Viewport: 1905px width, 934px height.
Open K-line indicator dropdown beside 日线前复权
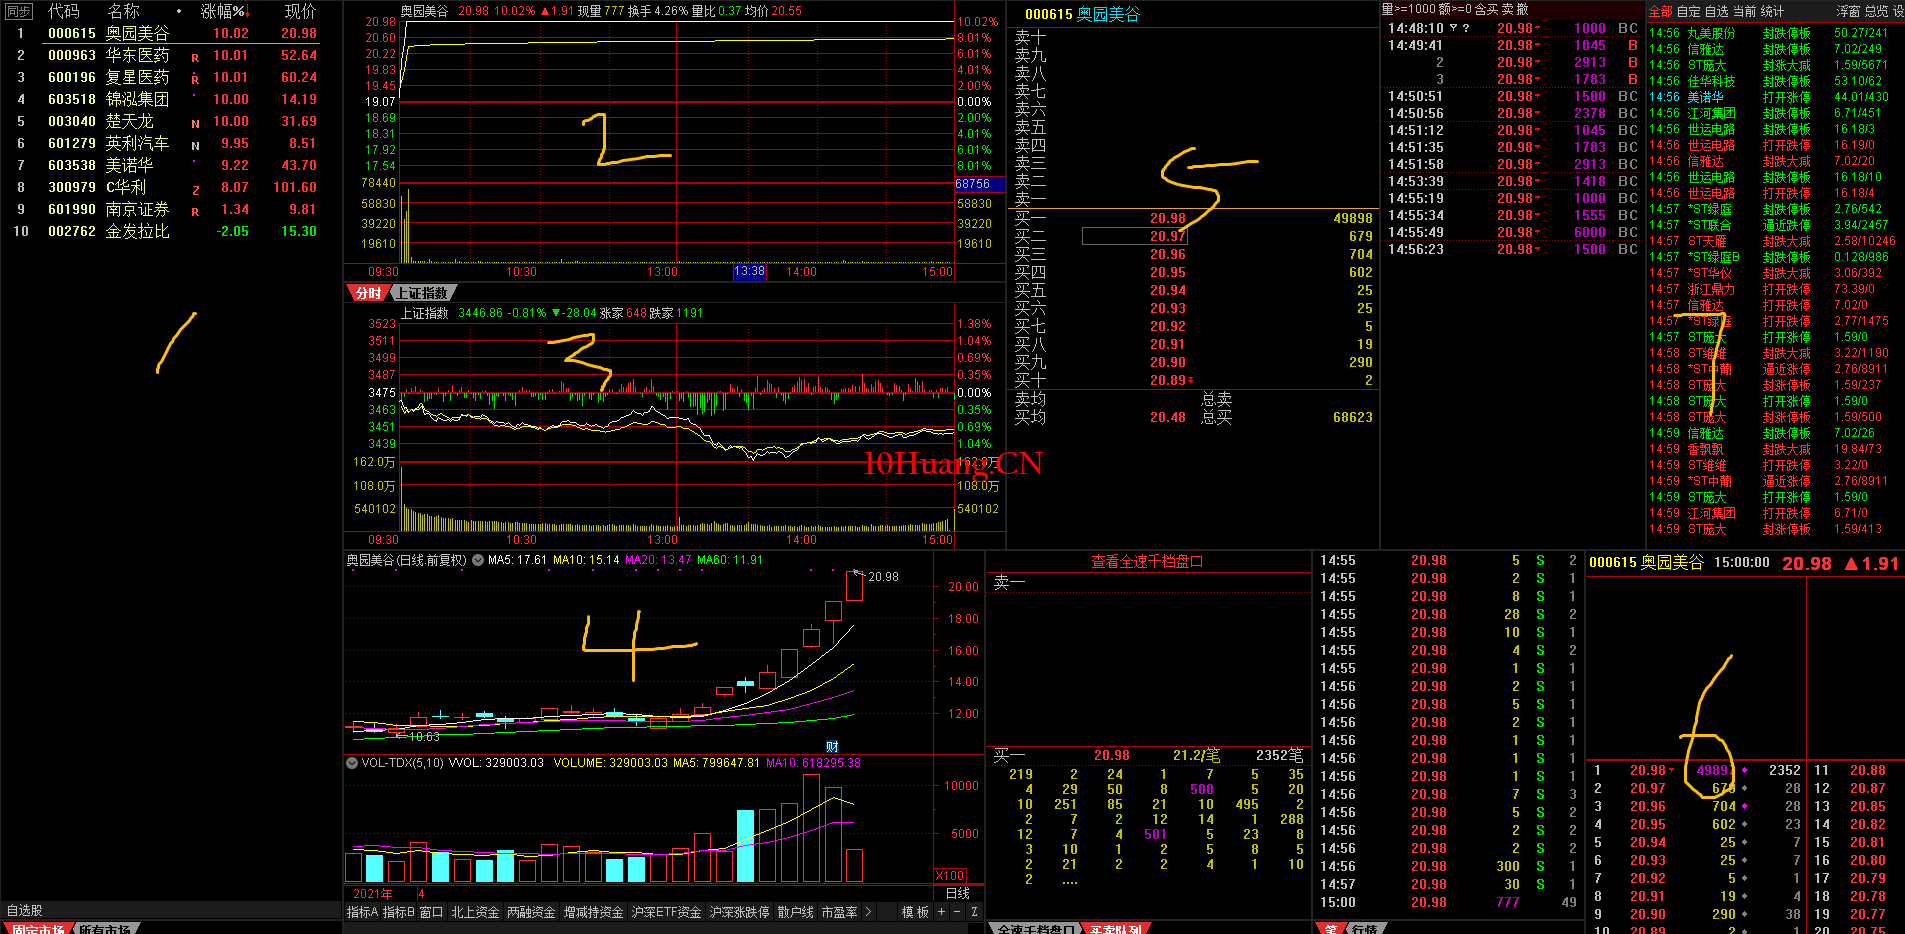pos(478,560)
